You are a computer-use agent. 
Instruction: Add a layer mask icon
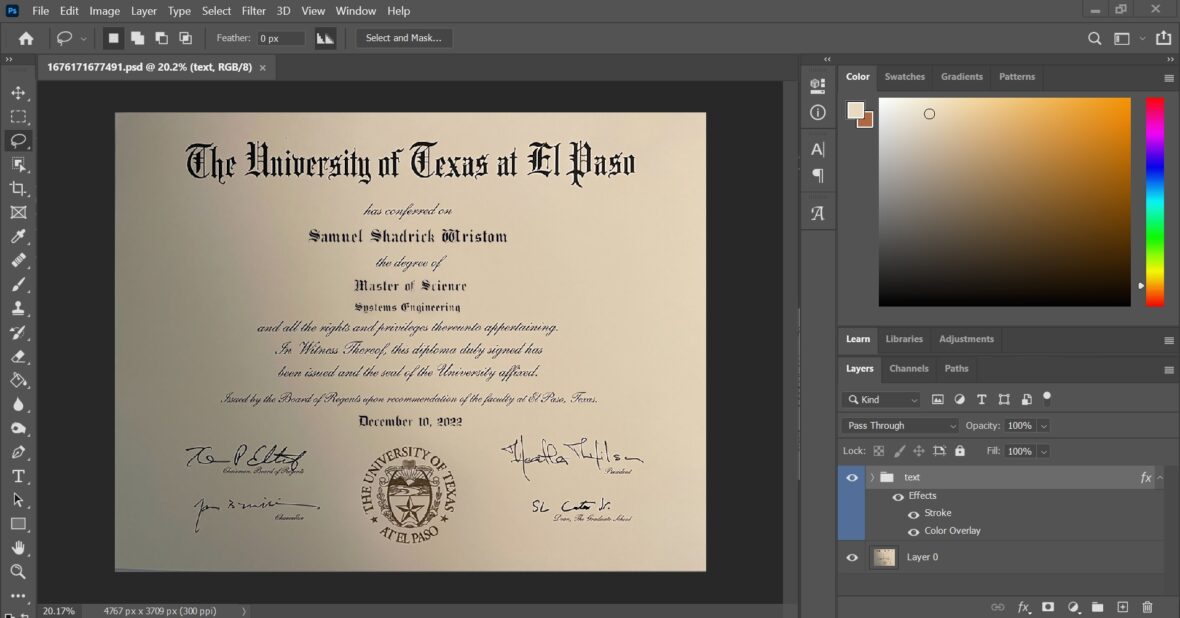pyautogui.click(x=1048, y=607)
